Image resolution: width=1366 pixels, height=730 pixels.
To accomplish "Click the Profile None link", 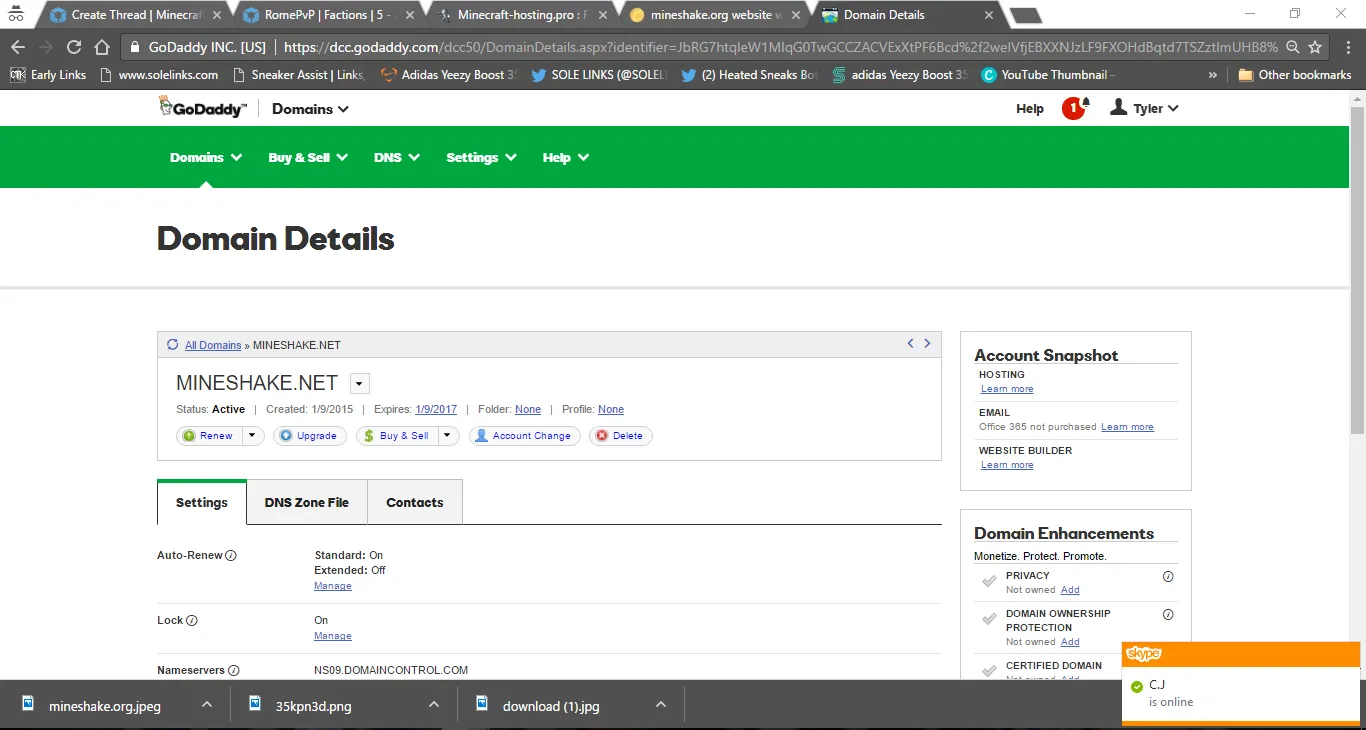I will click(x=611, y=409).
